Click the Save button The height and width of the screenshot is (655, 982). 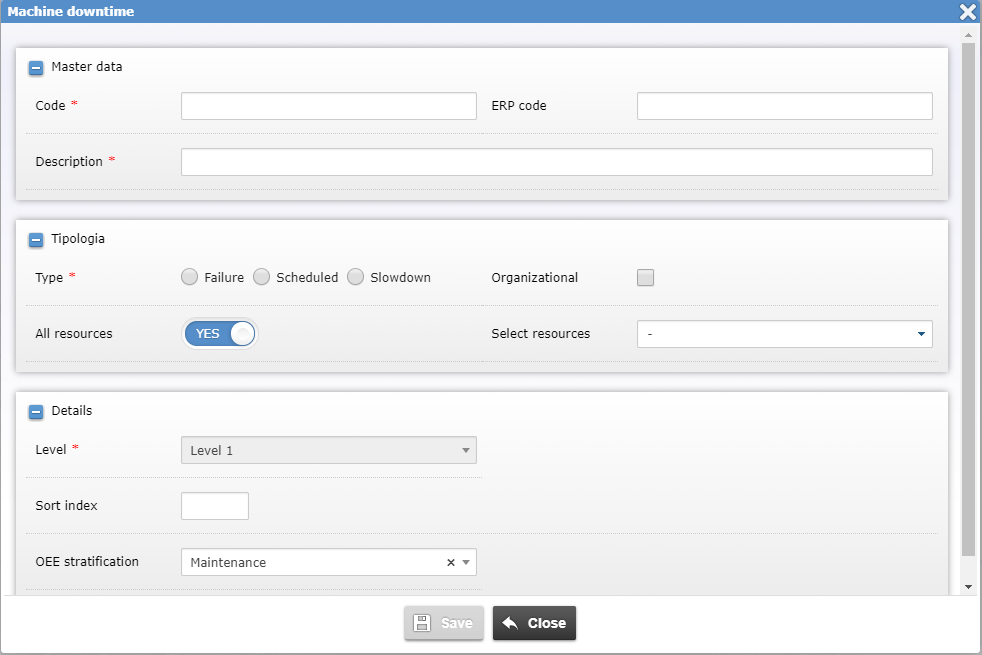[444, 623]
